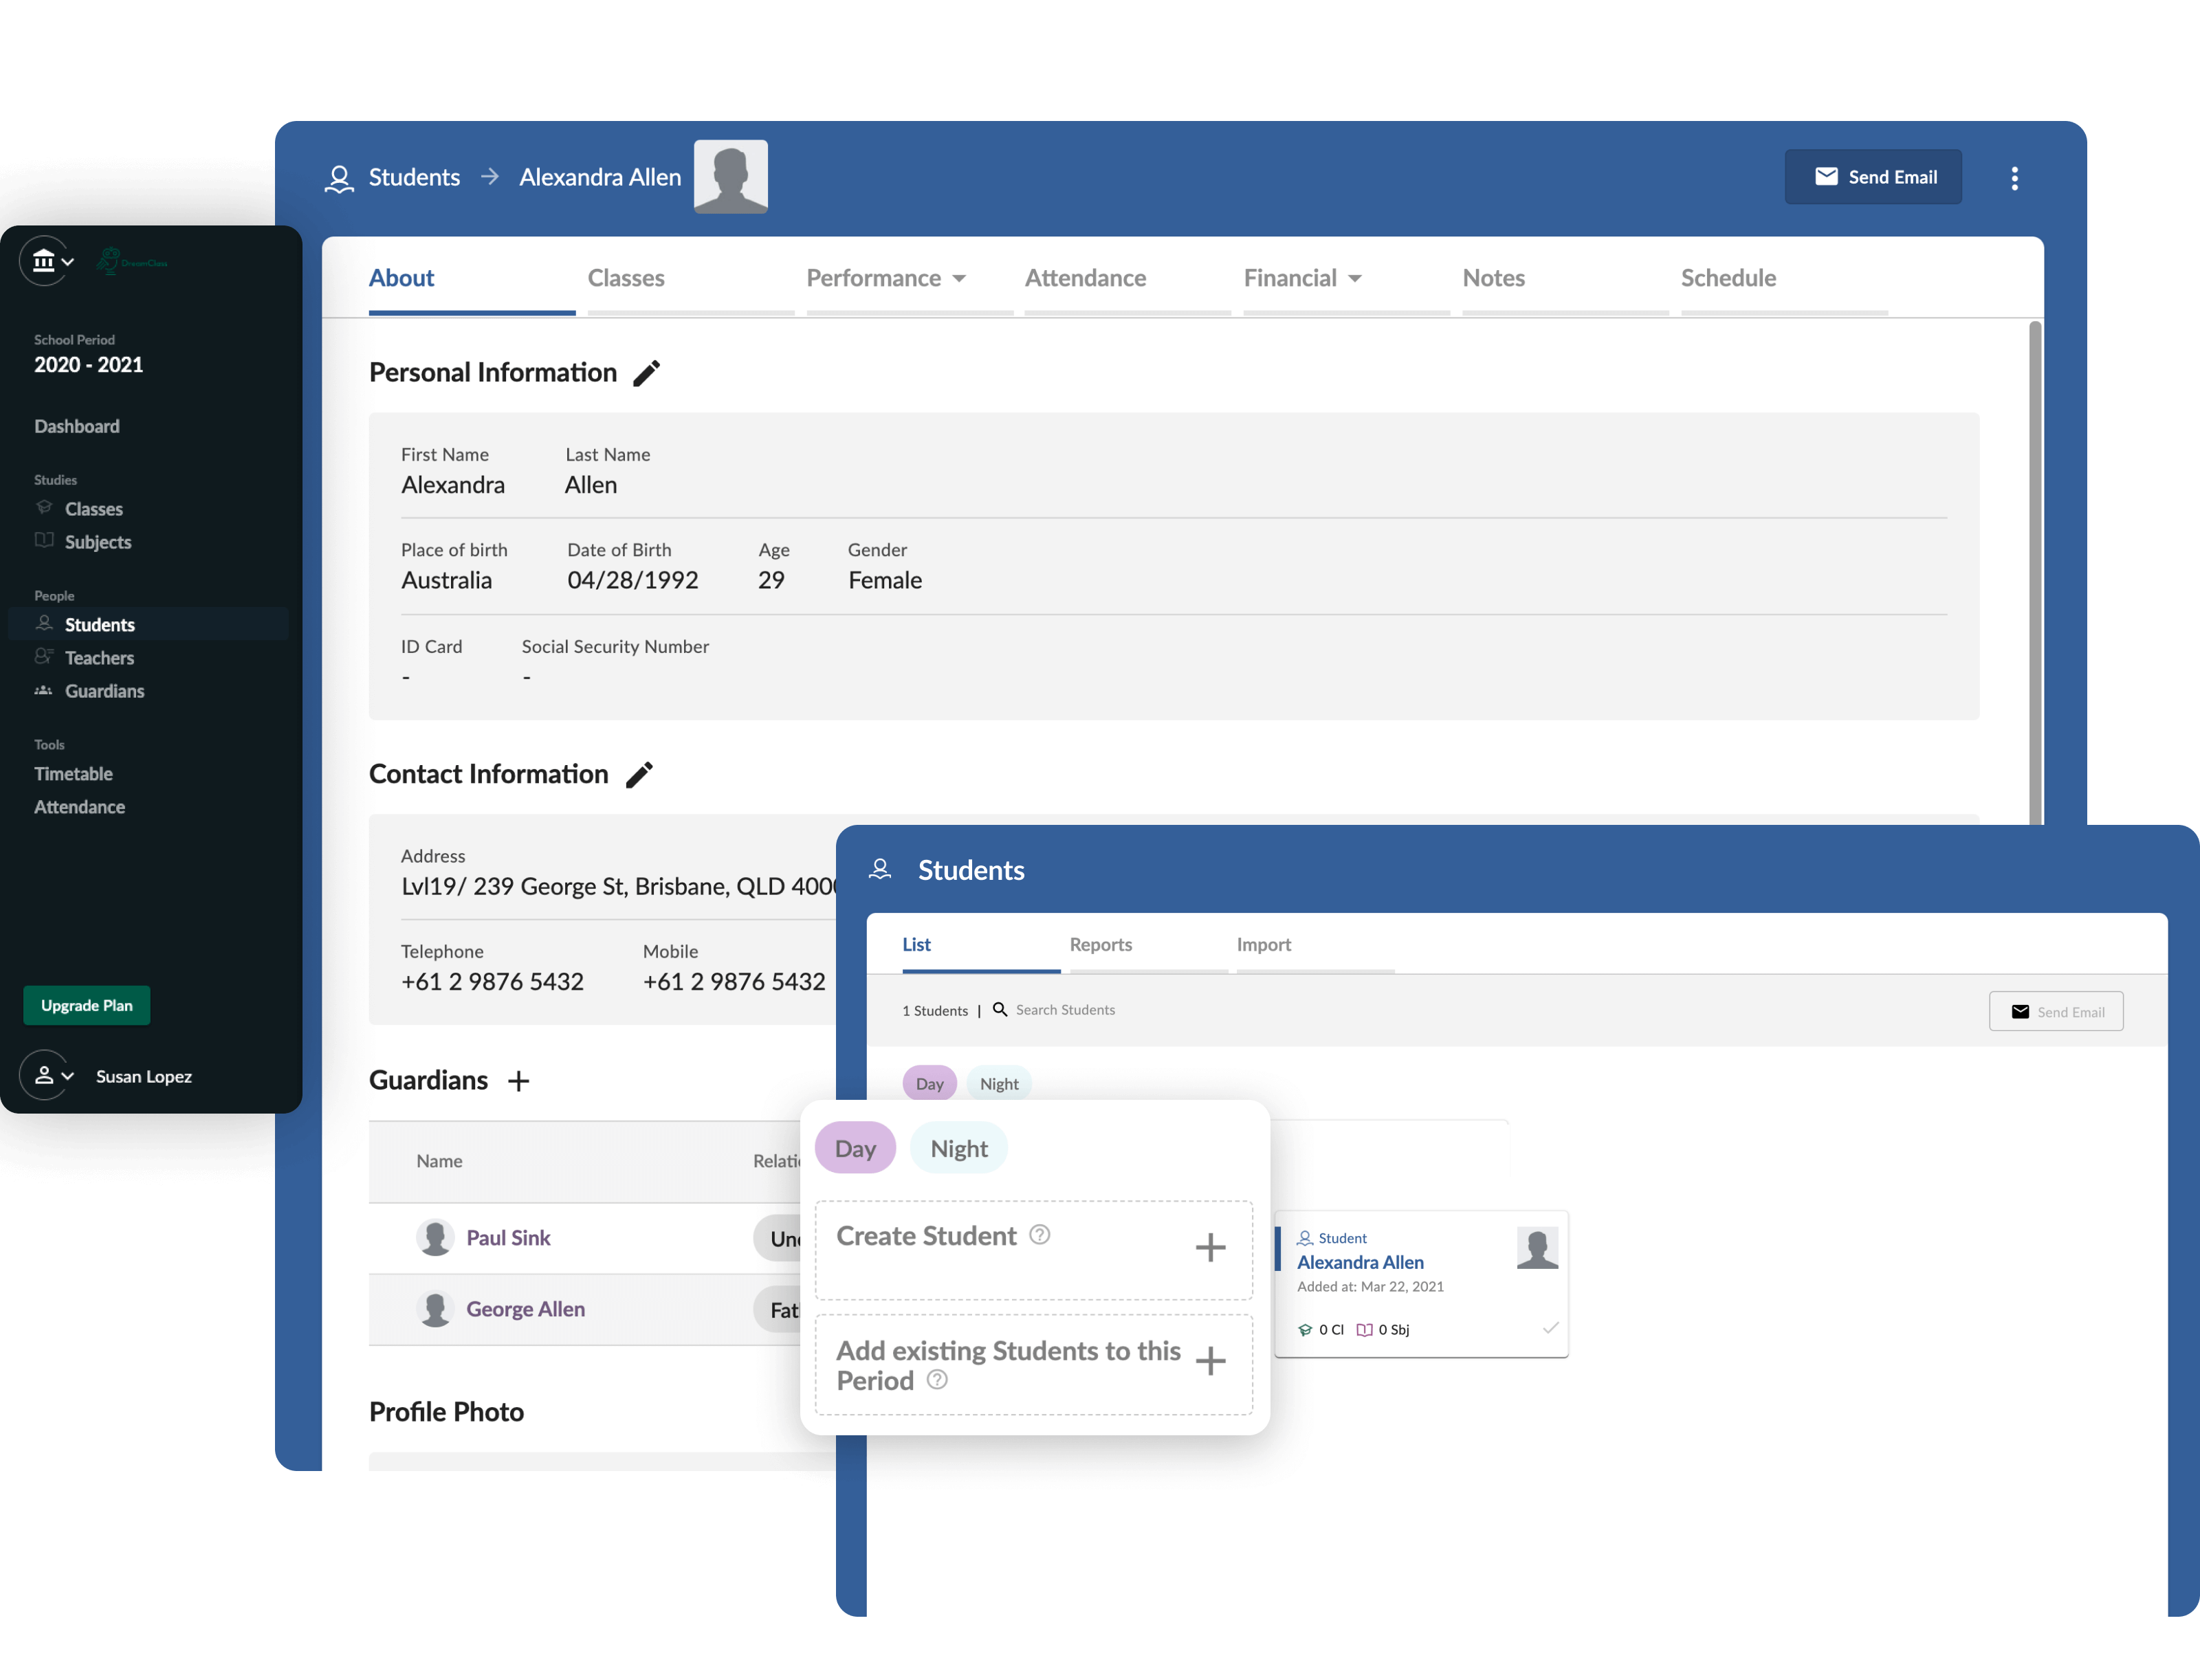Screen dimensions: 2200x1680
Task: Switch to the Notes tab
Action: click(x=1493, y=278)
